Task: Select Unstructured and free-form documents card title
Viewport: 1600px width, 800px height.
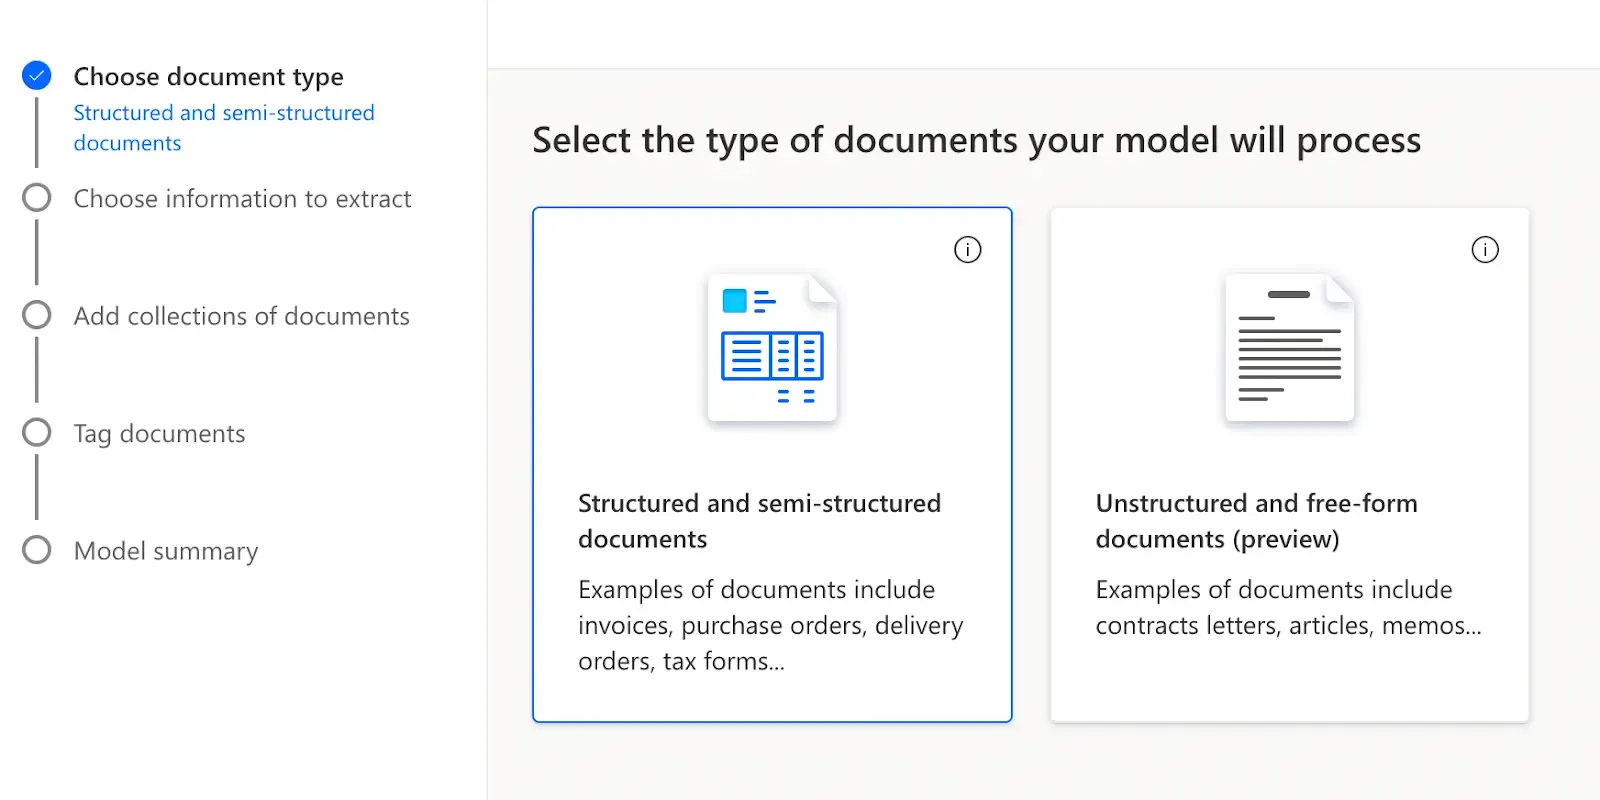Action: [x=1256, y=521]
